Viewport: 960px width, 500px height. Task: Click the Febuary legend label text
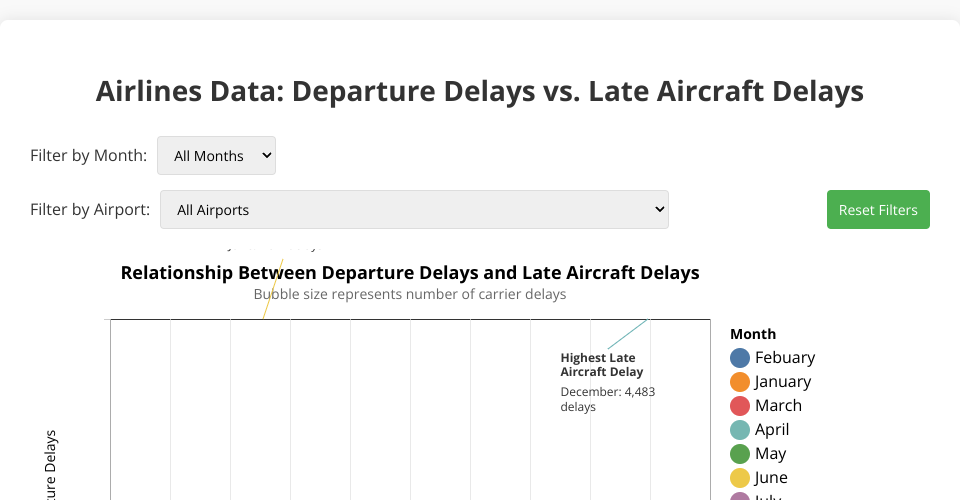click(x=785, y=358)
